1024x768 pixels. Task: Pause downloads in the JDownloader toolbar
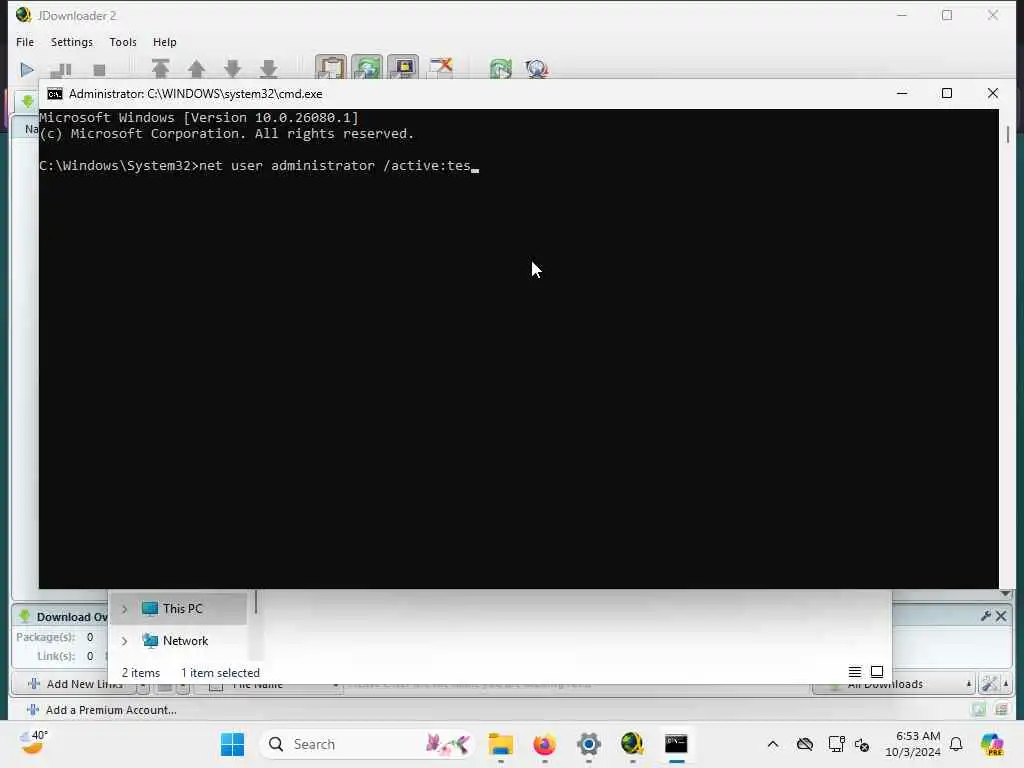click(61, 69)
